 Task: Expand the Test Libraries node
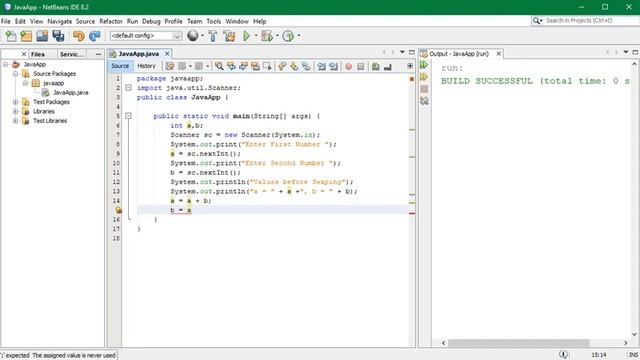16,121
